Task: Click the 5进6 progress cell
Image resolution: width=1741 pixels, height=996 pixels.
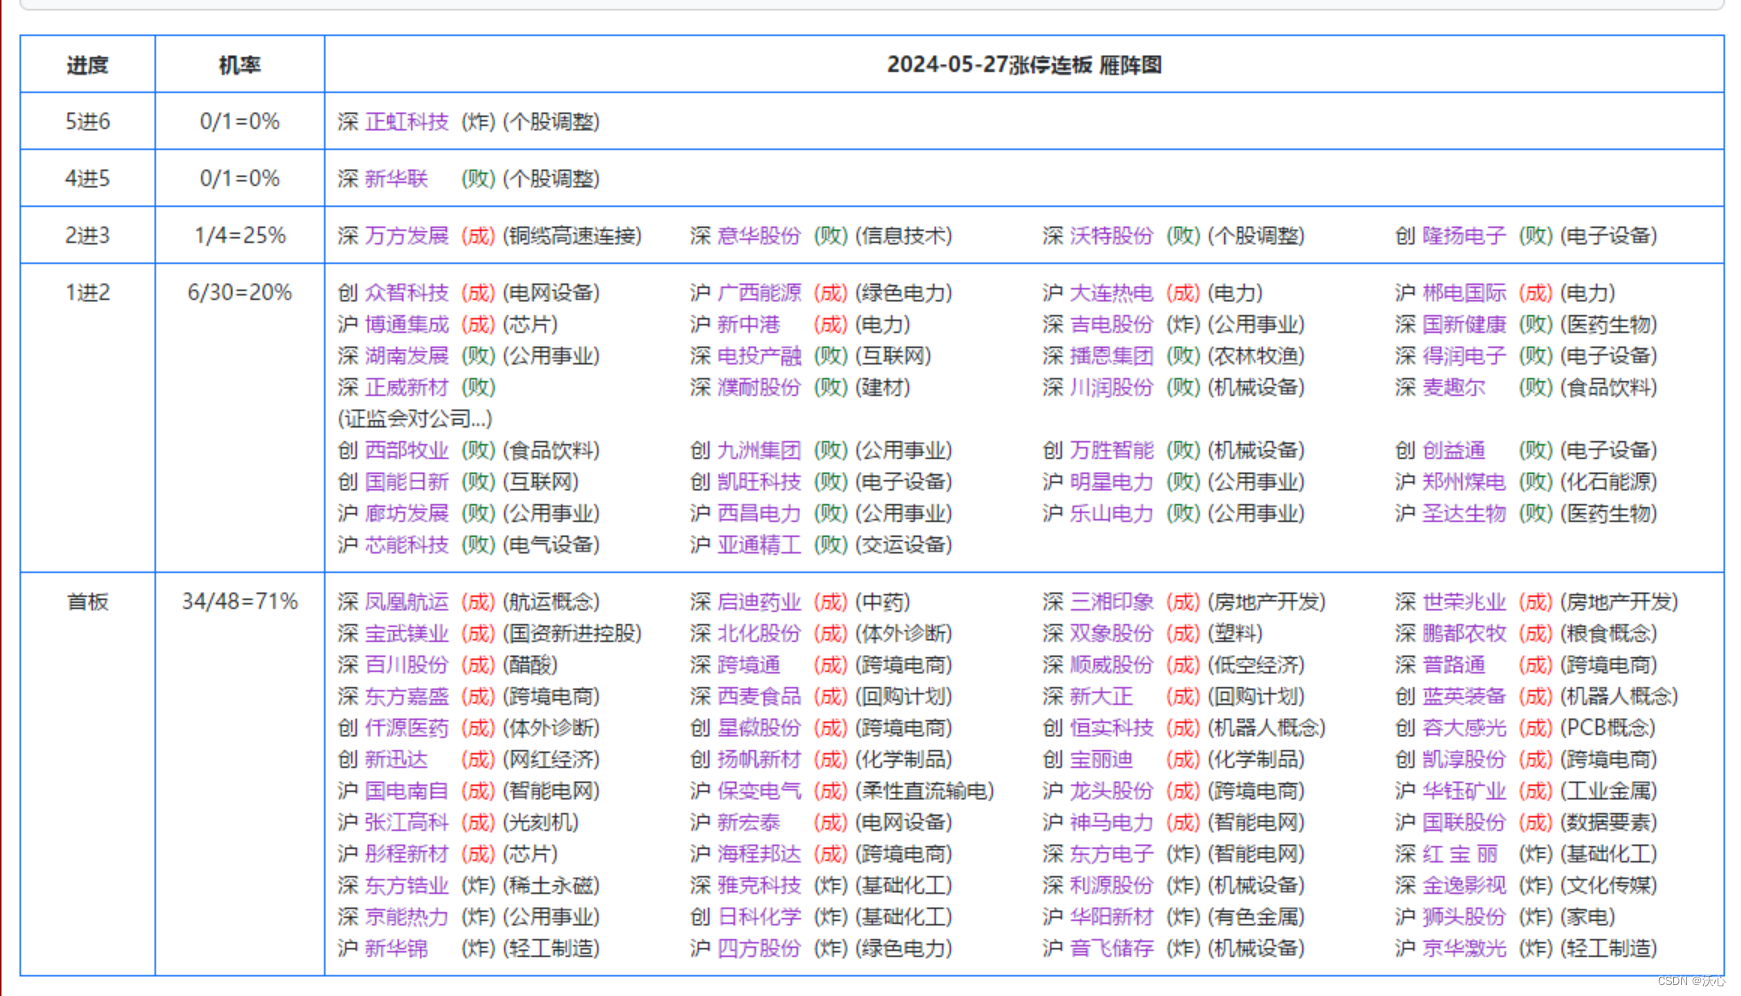Action: (x=88, y=122)
